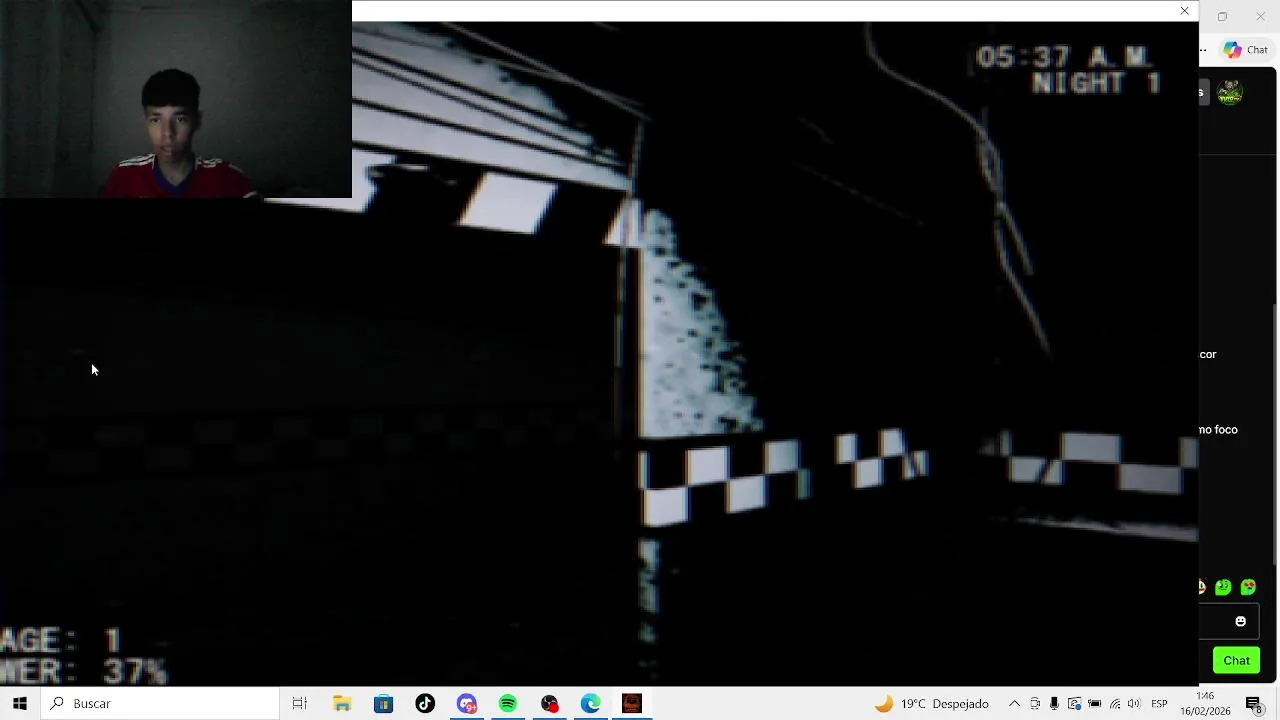Open the 19°C Despejado weather widget
This screenshot has height=720, width=1280.
coord(931,703)
